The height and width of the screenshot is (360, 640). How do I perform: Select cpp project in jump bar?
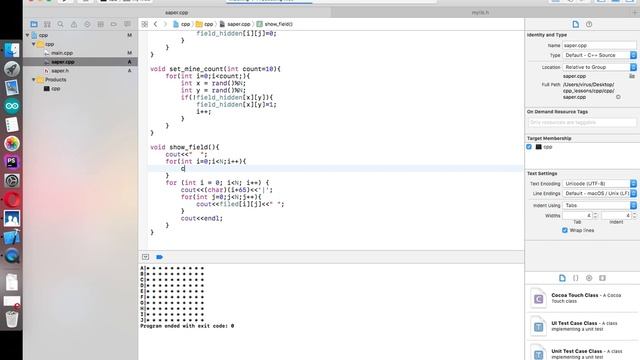coord(182,24)
